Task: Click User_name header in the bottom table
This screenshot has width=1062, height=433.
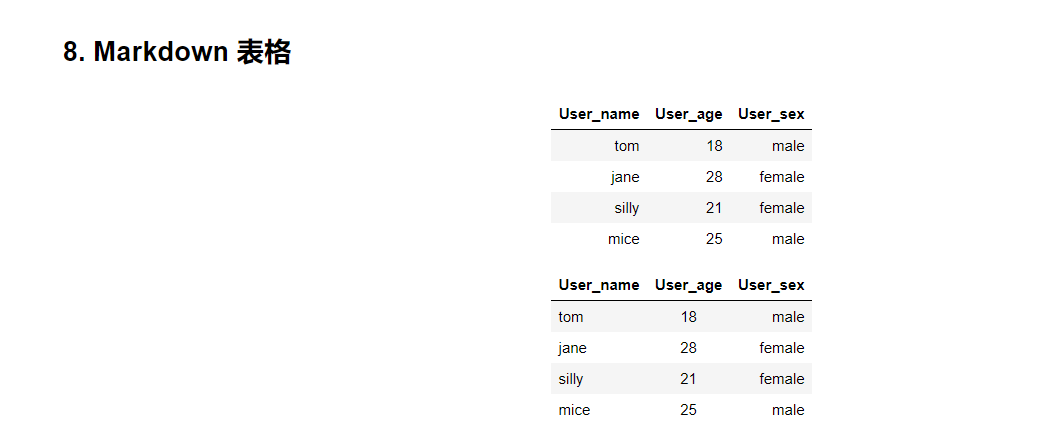Action: (598, 285)
